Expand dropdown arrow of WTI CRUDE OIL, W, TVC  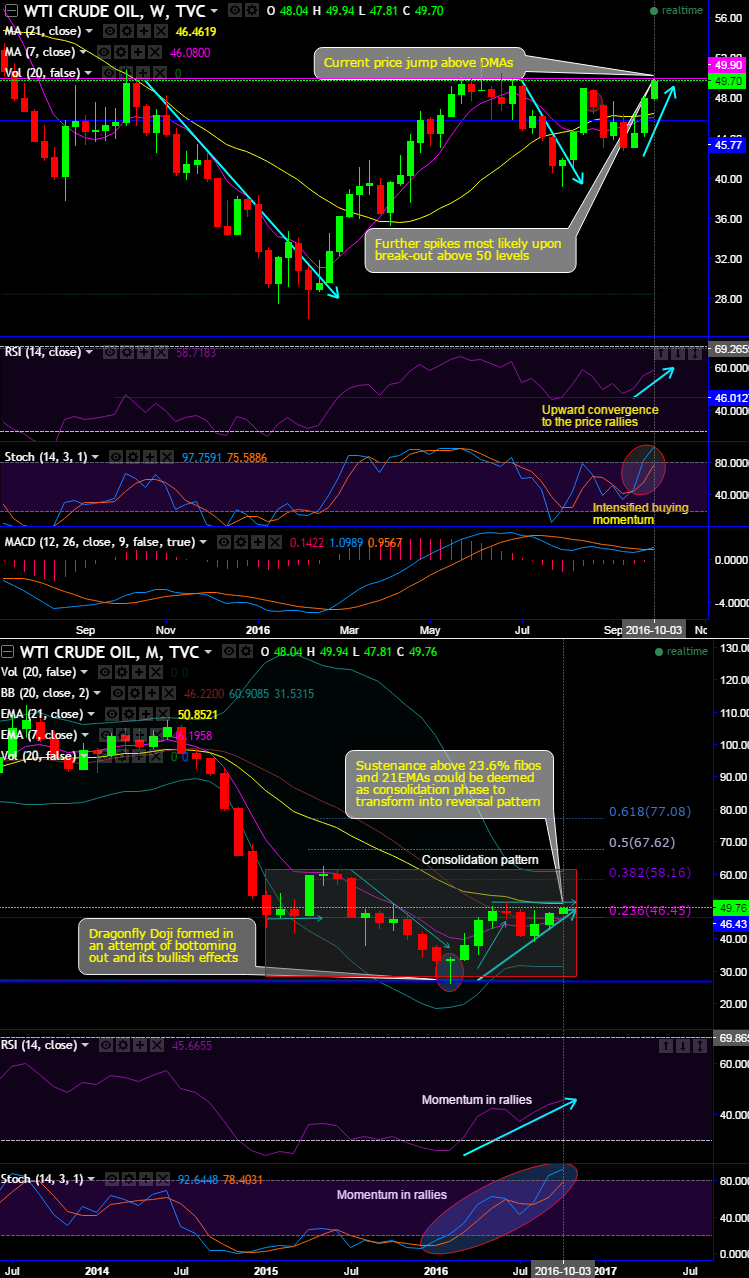click(214, 10)
